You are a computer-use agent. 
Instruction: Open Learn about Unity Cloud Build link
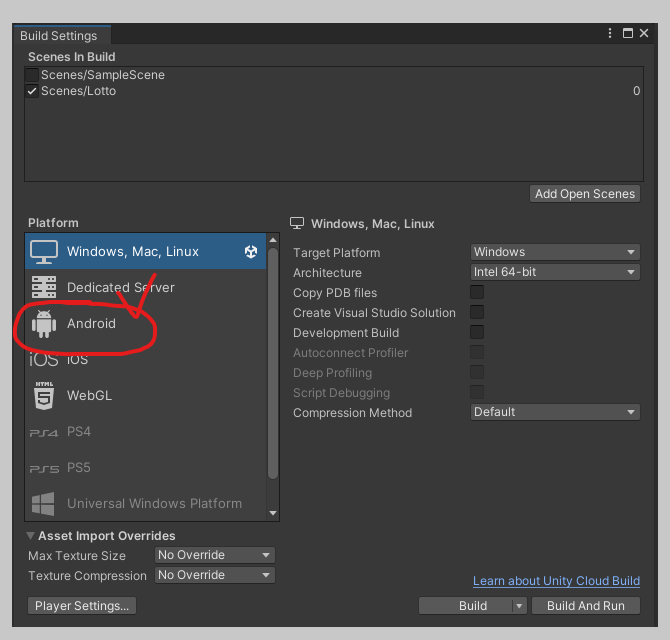[x=556, y=581]
